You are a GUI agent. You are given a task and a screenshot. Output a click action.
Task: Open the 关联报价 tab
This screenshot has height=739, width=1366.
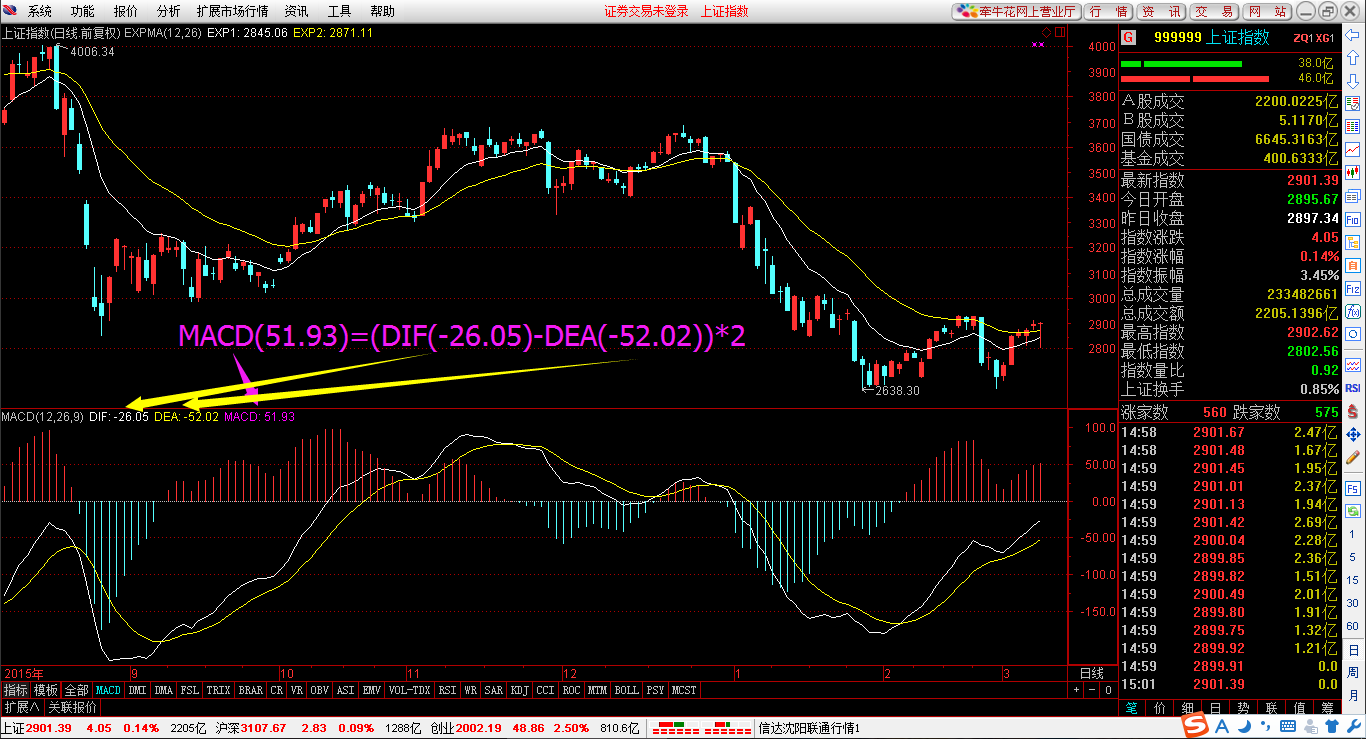[73, 707]
